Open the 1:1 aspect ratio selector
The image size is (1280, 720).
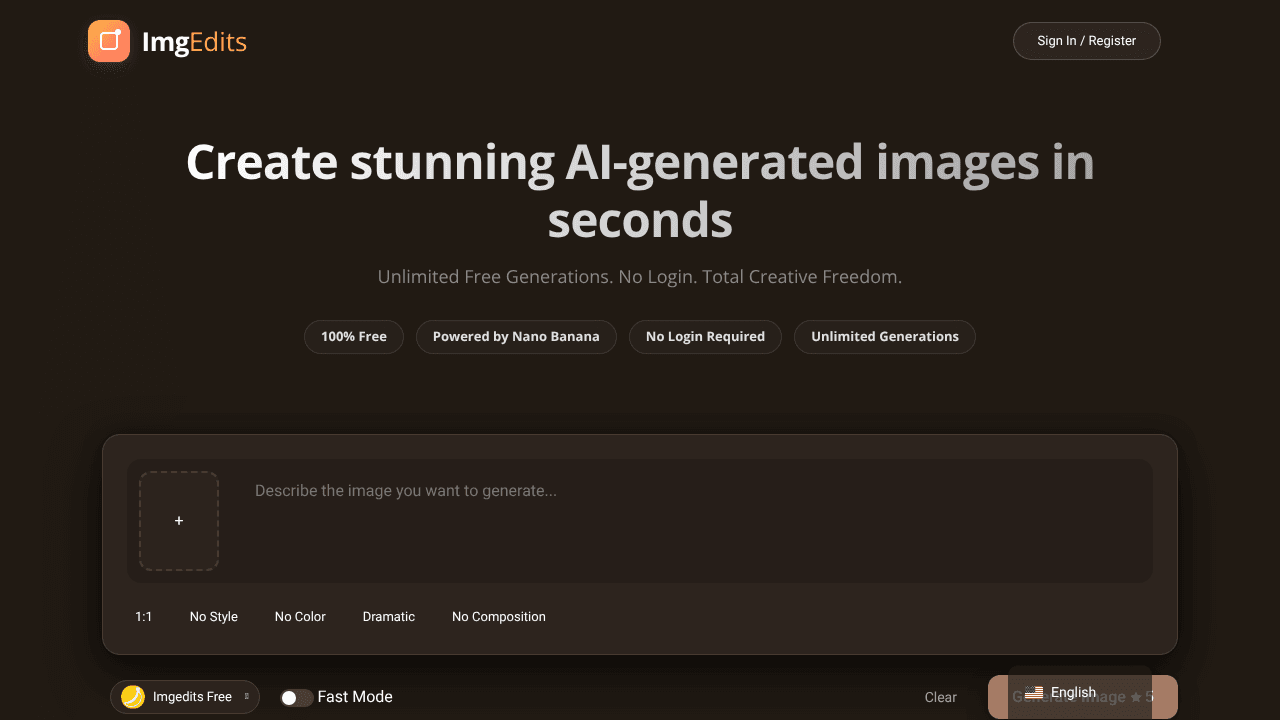(144, 617)
